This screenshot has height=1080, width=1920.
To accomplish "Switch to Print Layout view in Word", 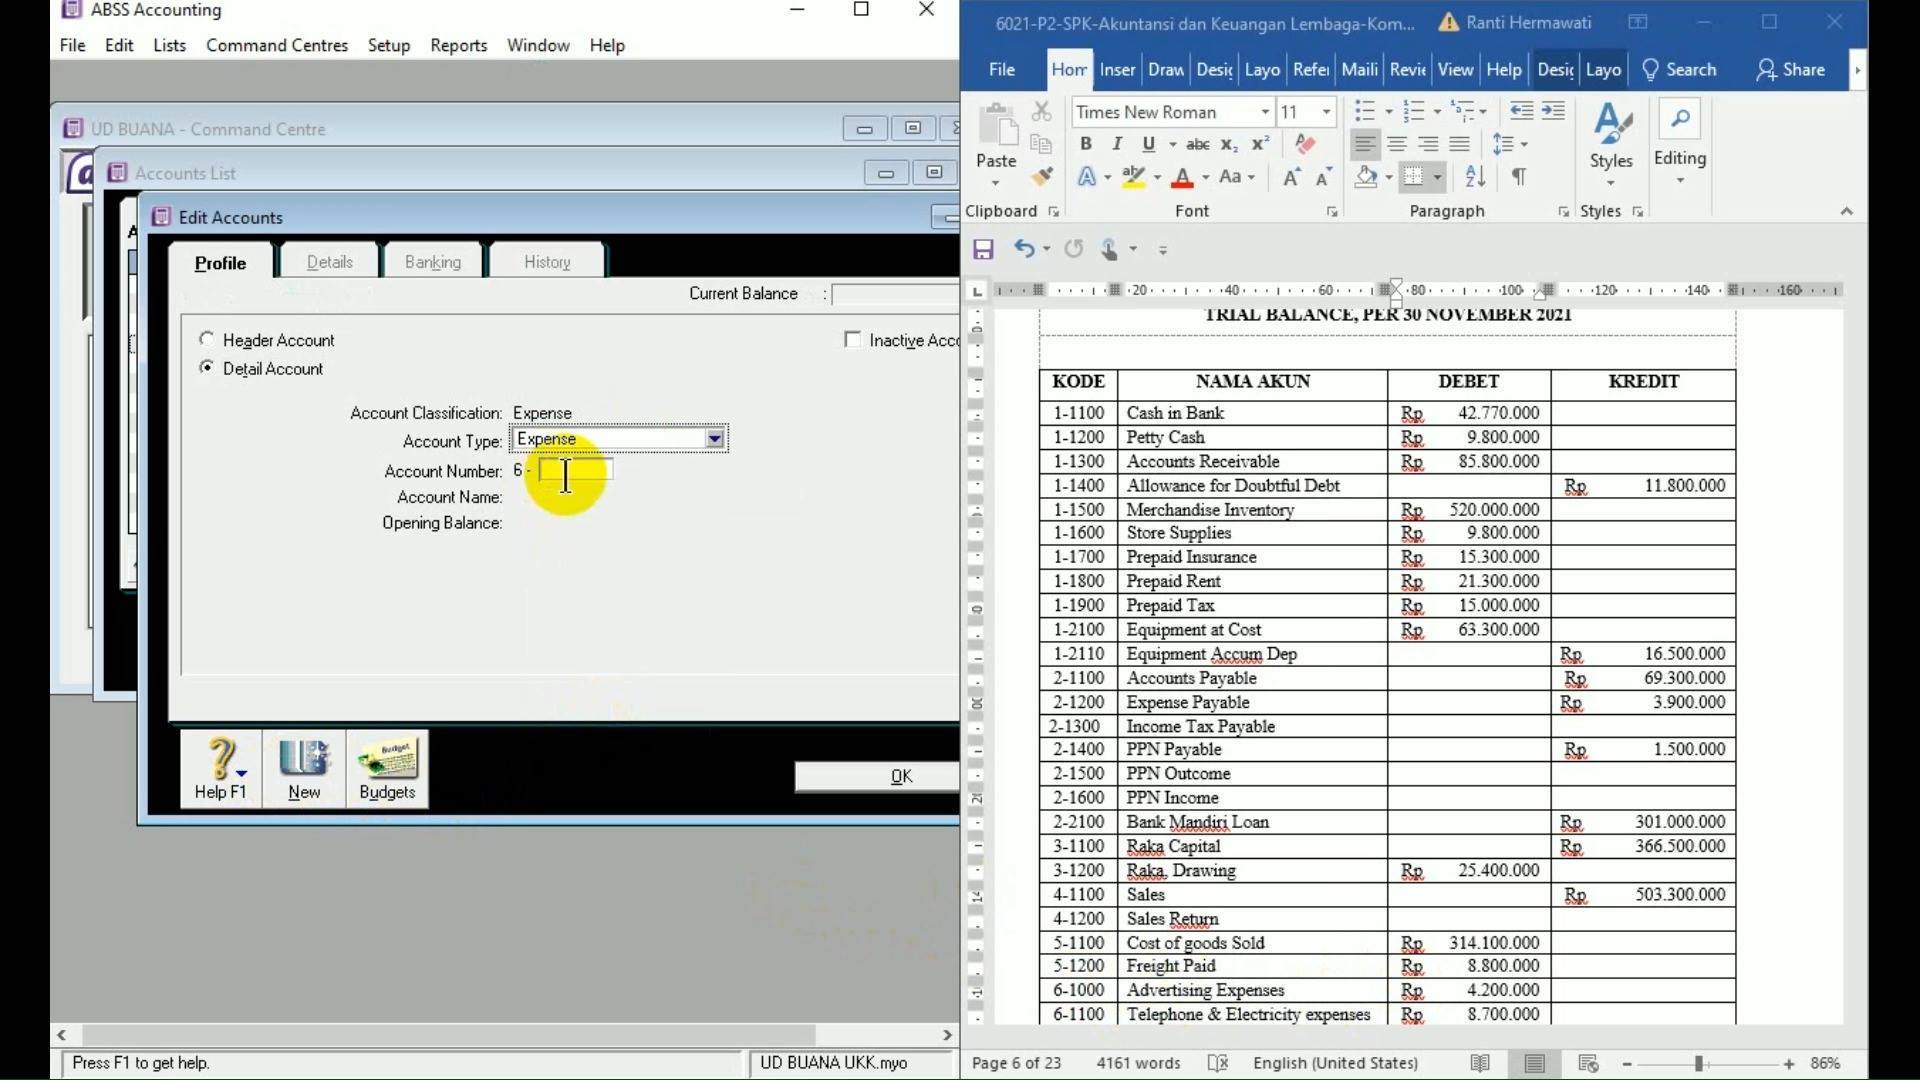I will (1534, 1063).
